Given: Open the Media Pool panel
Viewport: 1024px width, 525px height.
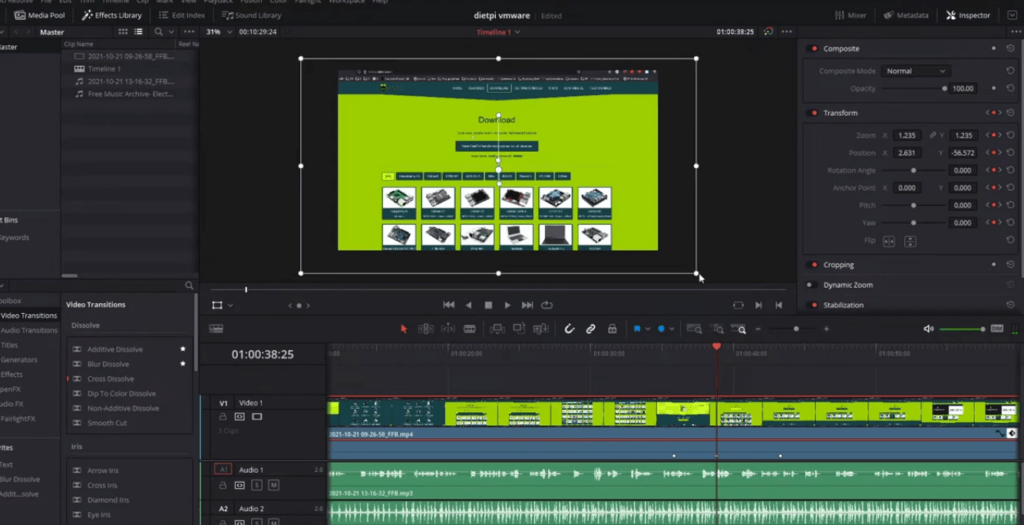Looking at the screenshot, I should (x=39, y=15).
